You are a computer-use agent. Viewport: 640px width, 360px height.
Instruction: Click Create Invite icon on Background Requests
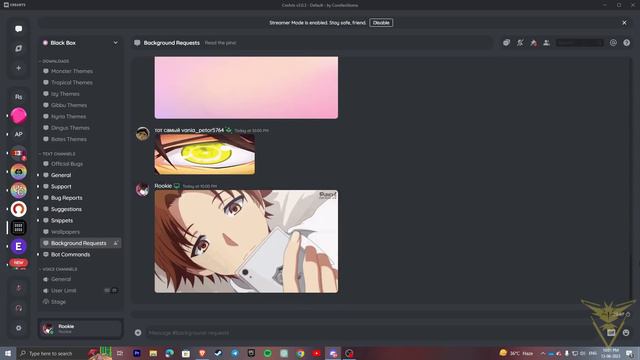pos(116,243)
